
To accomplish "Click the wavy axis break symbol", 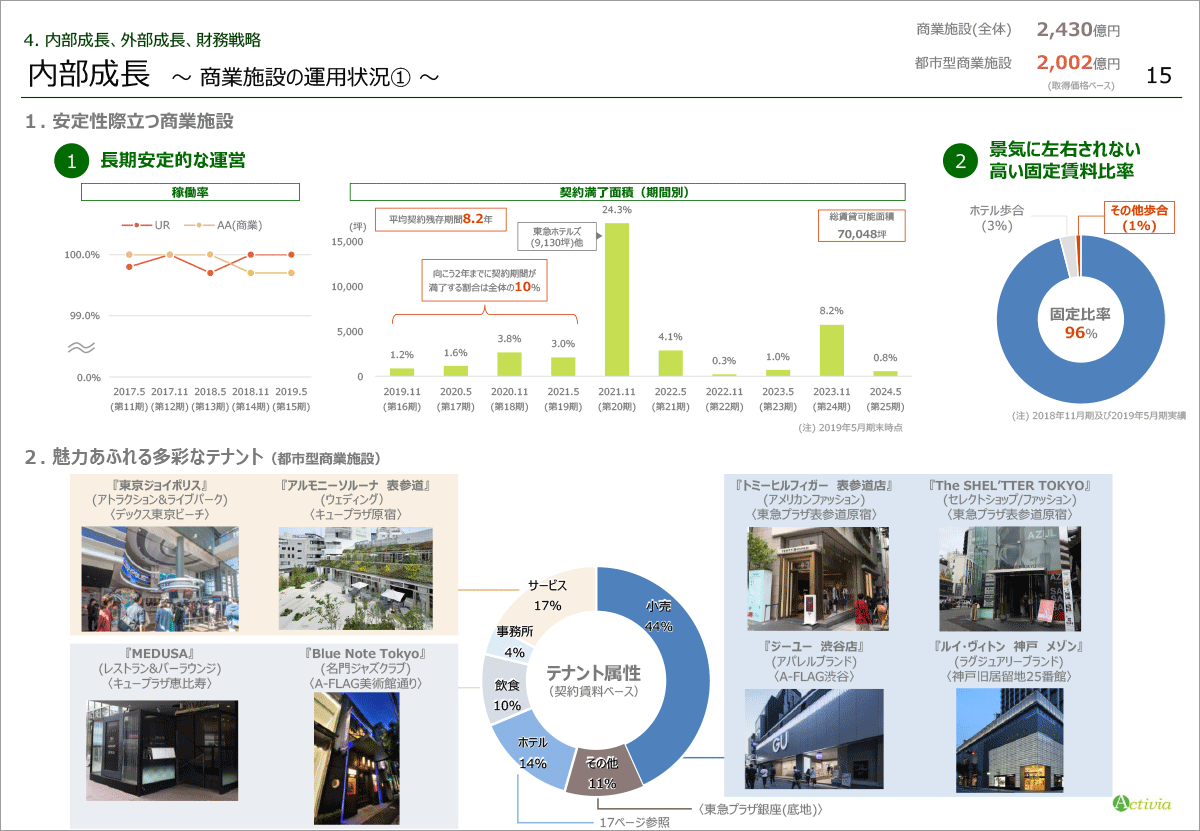I will (82, 347).
